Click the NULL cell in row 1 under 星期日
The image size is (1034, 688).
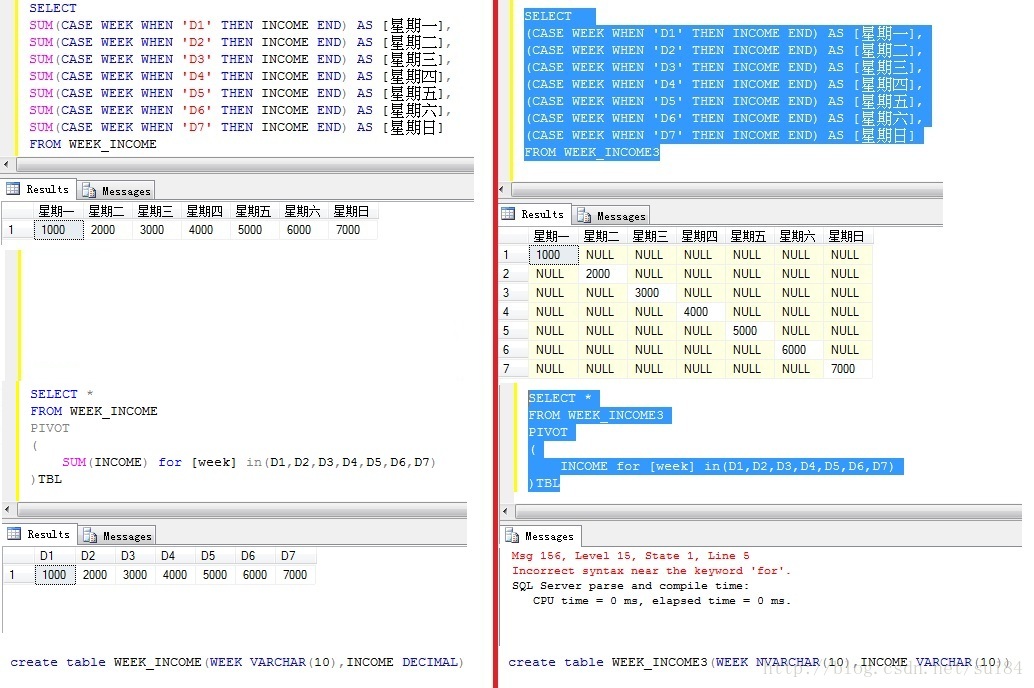[847, 255]
